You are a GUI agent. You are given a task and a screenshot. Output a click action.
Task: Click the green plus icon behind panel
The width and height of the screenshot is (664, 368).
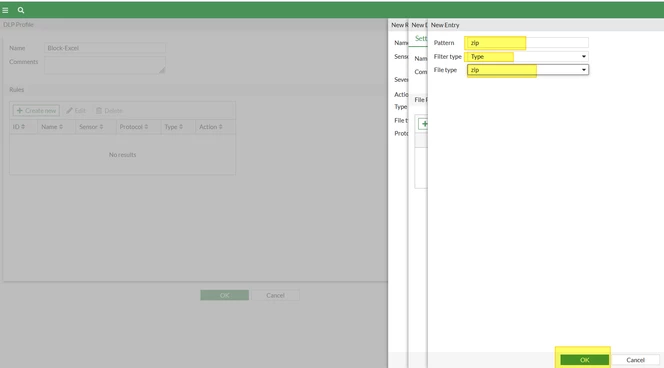[x=424, y=124]
